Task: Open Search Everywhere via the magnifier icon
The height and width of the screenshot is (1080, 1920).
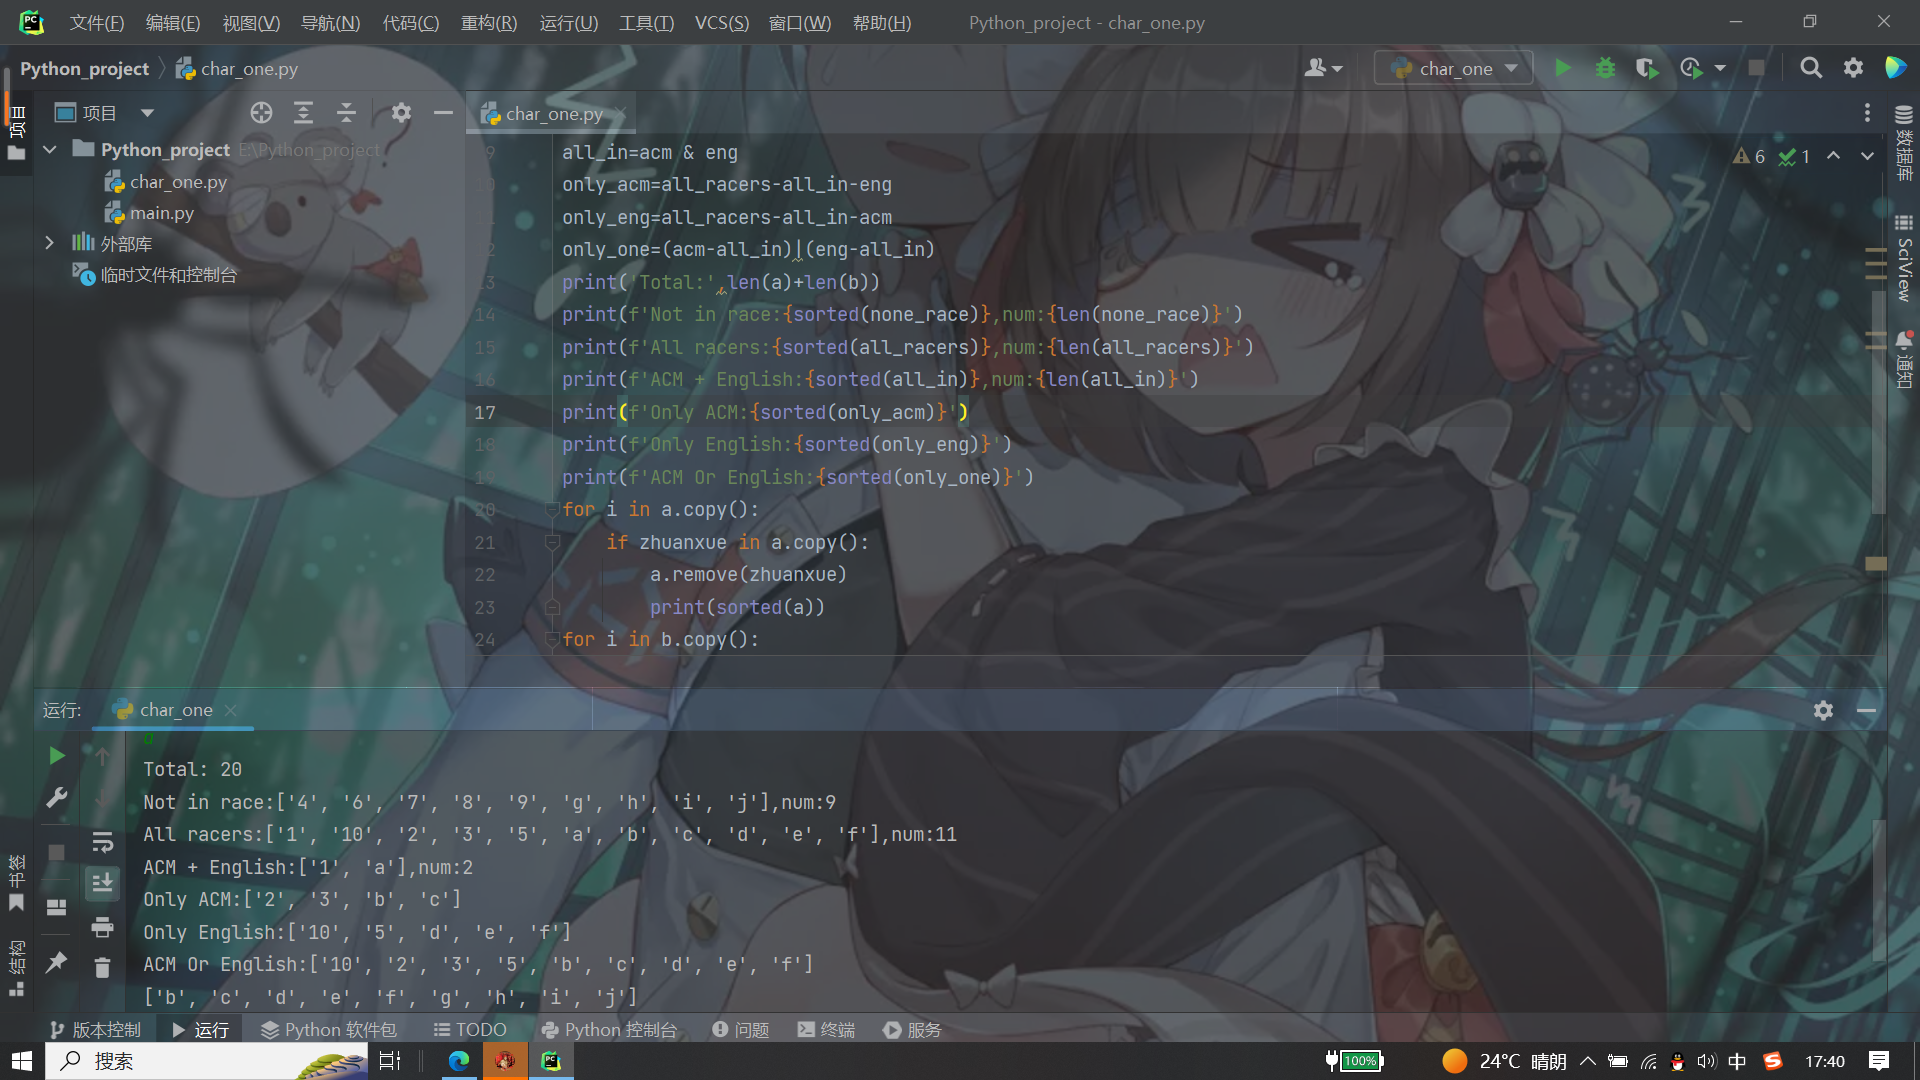Action: pyautogui.click(x=1810, y=68)
